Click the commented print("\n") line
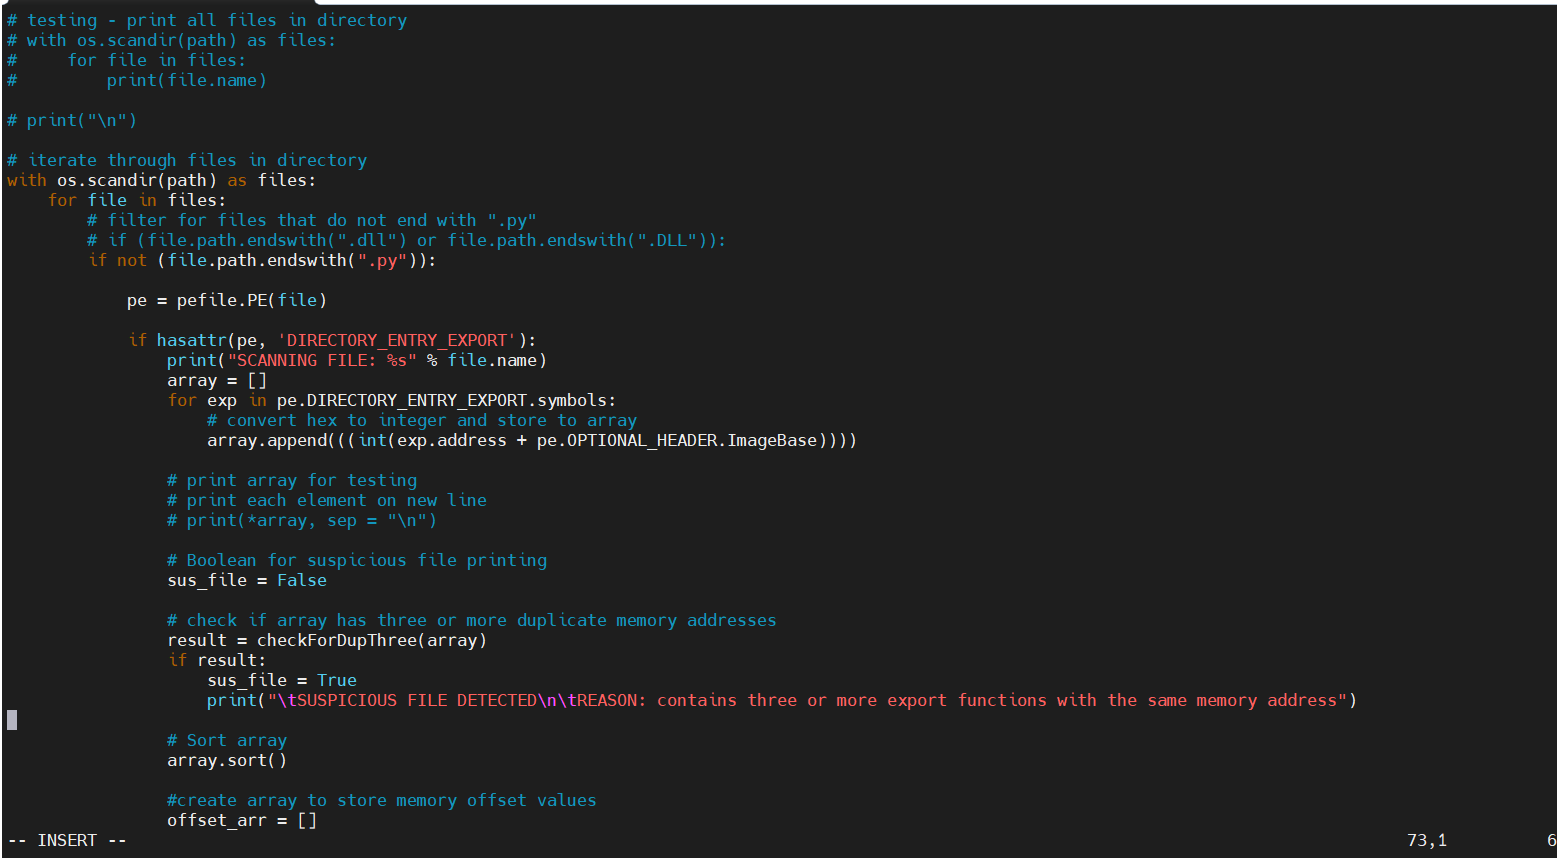Screen dimensions: 1557x858 click(x=72, y=120)
